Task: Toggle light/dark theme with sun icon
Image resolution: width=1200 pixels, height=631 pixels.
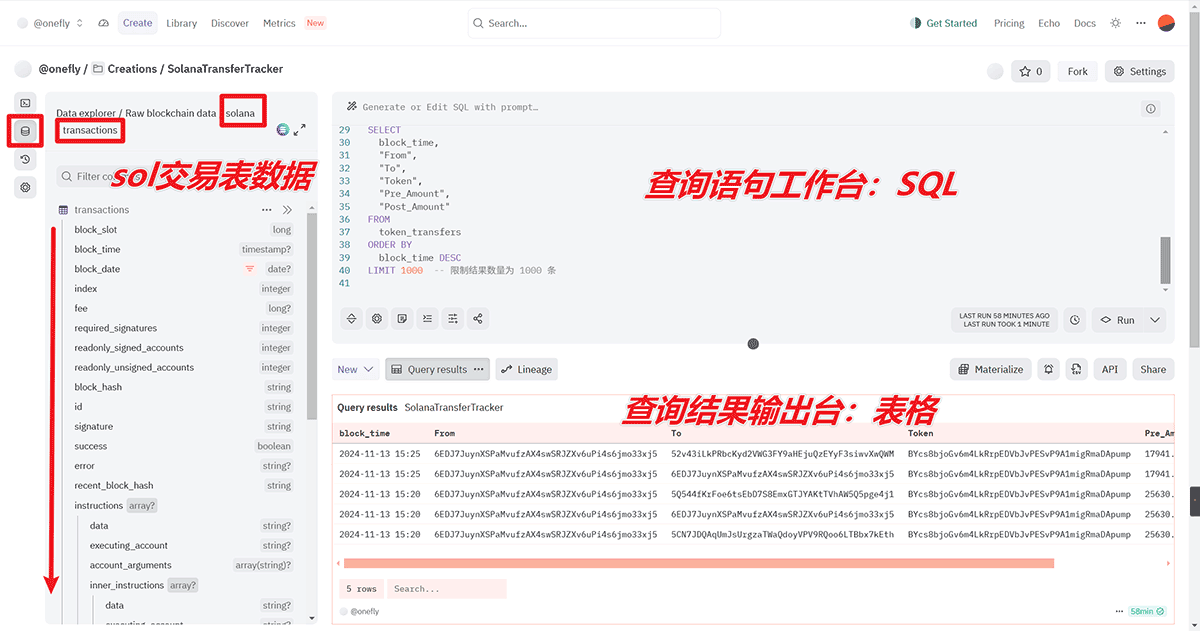Action: click(x=1114, y=22)
